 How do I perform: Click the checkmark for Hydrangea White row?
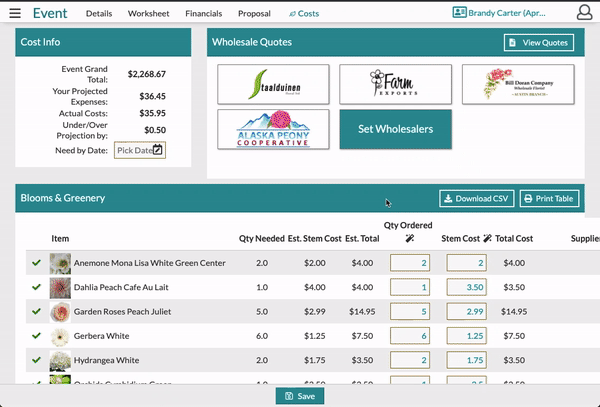(x=36, y=360)
